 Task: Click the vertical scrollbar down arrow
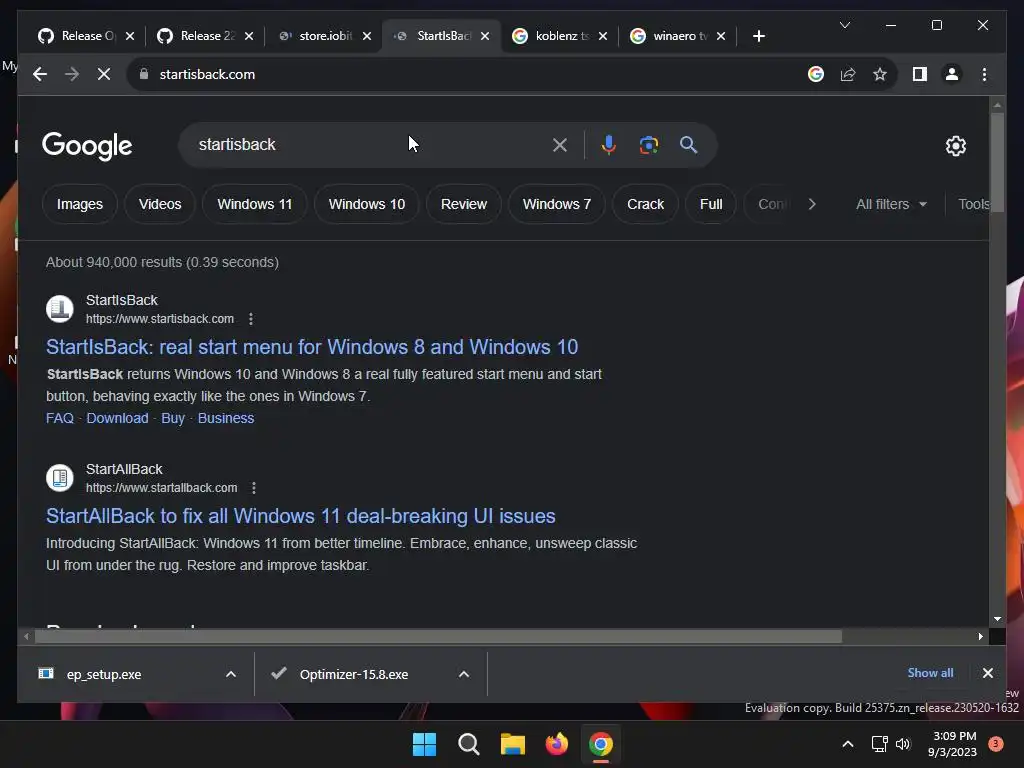(997, 618)
